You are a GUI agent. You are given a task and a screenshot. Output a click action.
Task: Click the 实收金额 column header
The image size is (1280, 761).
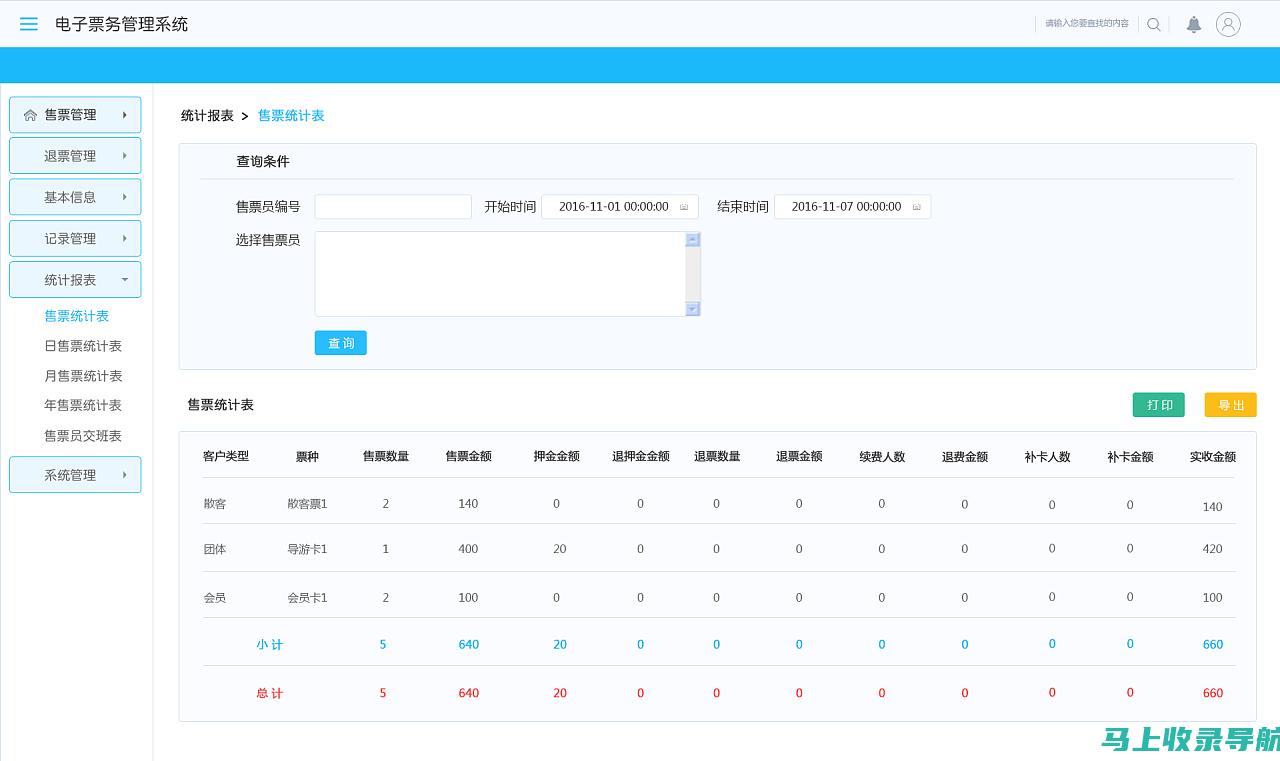click(x=1213, y=457)
